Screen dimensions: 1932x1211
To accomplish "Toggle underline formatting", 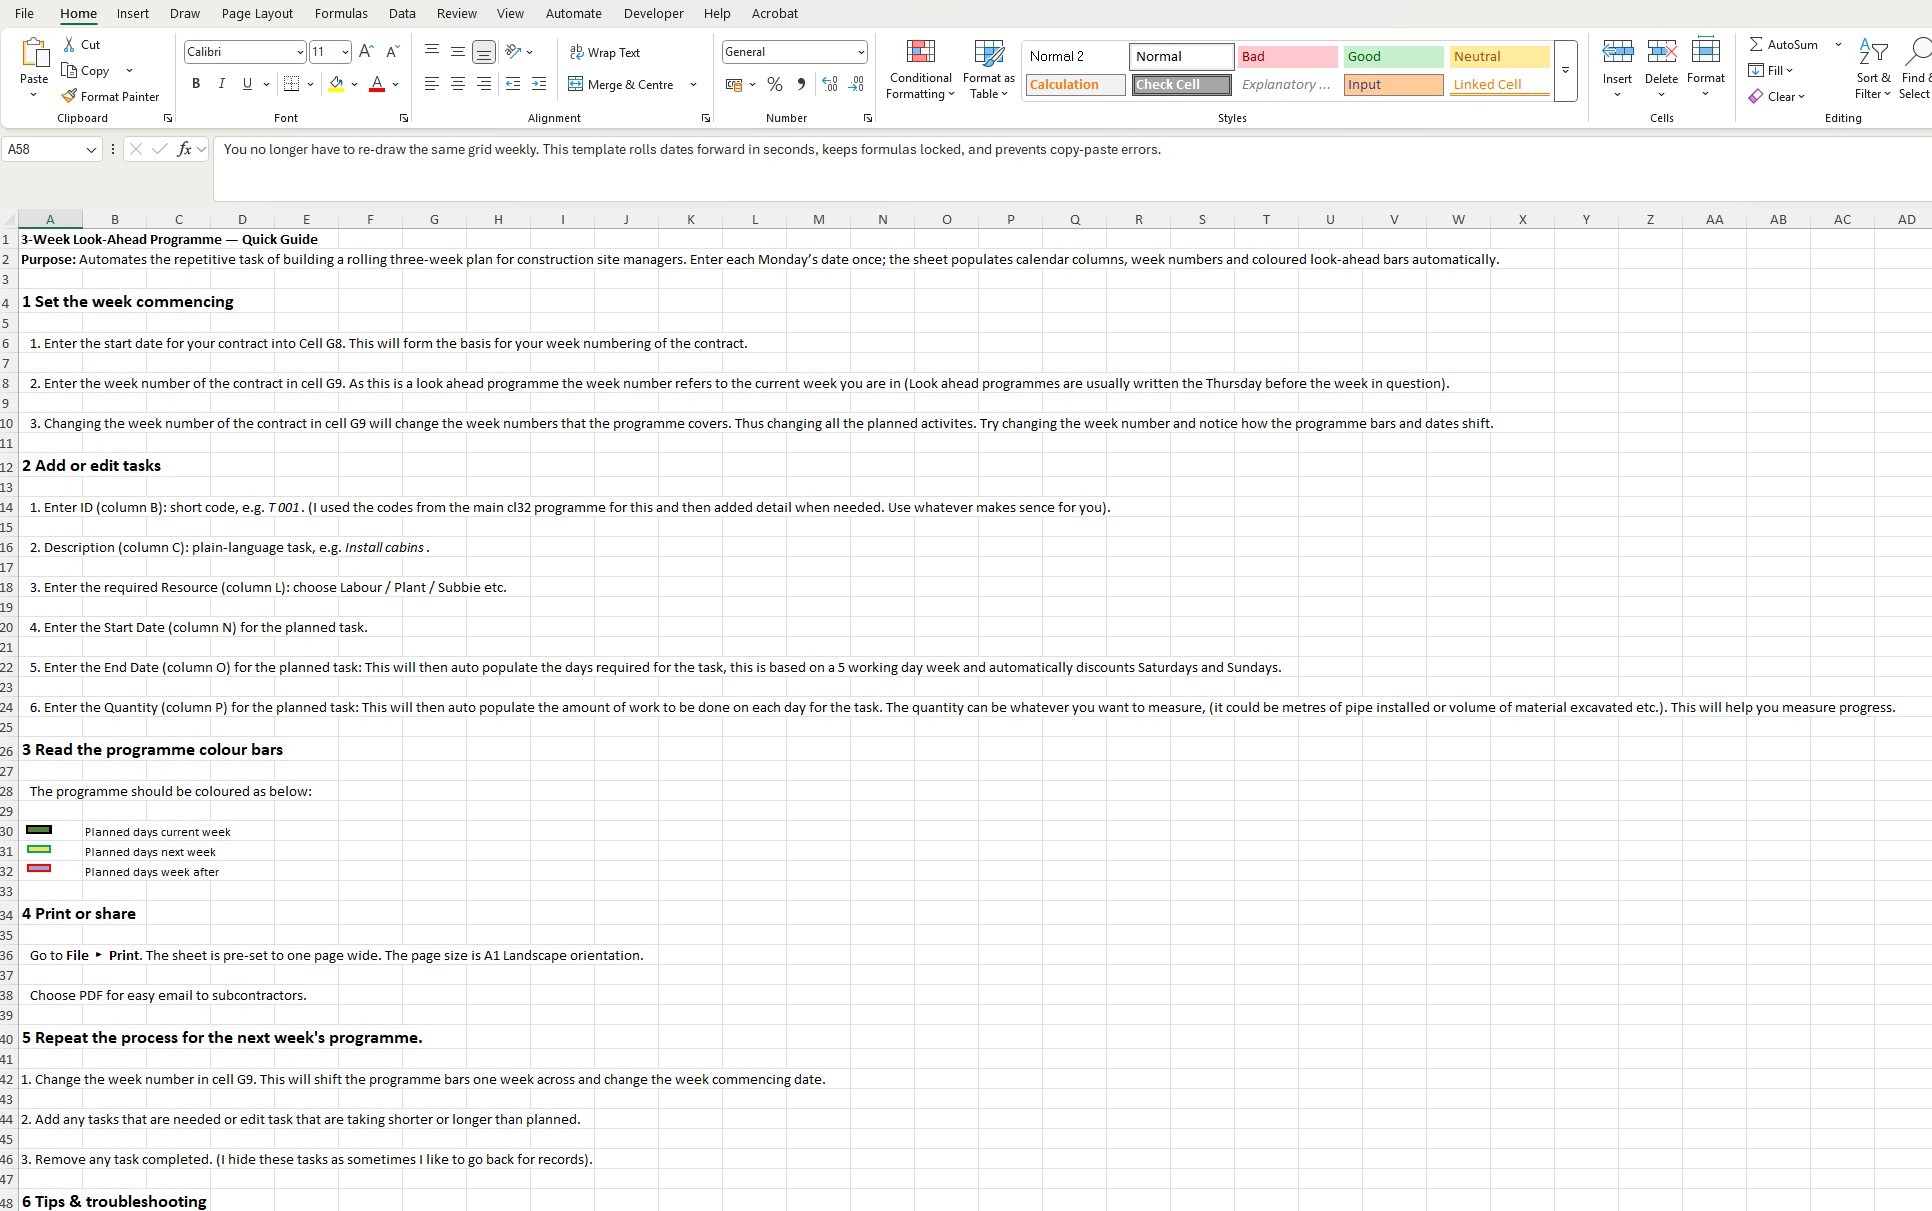I will pos(247,84).
